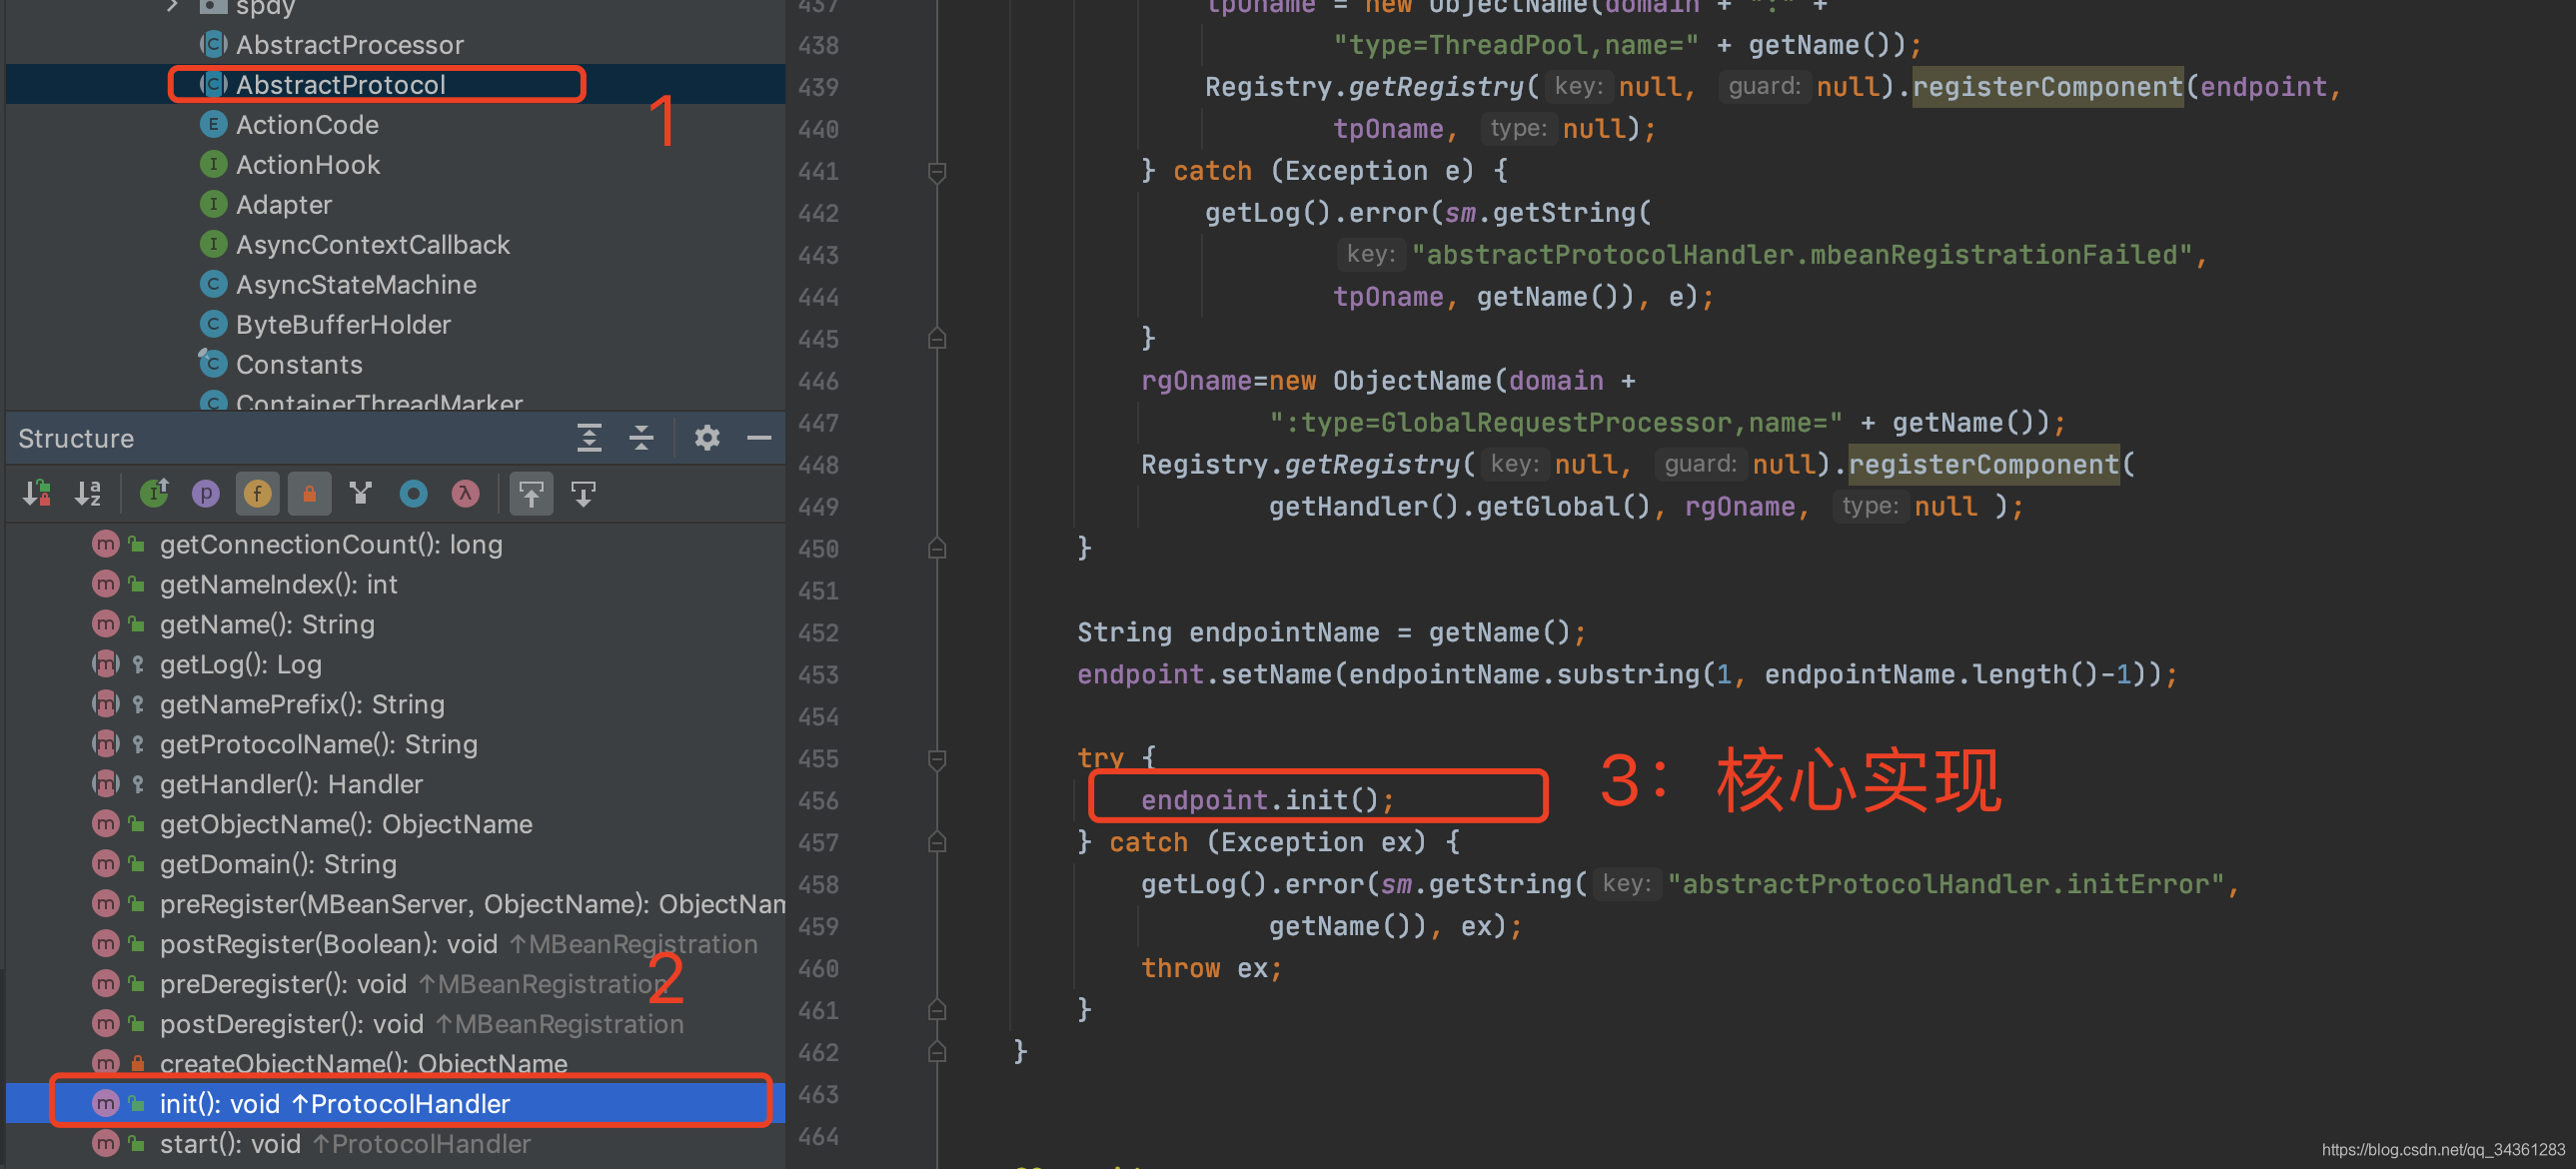Click method icon beside getConnectionCount()

(x=106, y=544)
